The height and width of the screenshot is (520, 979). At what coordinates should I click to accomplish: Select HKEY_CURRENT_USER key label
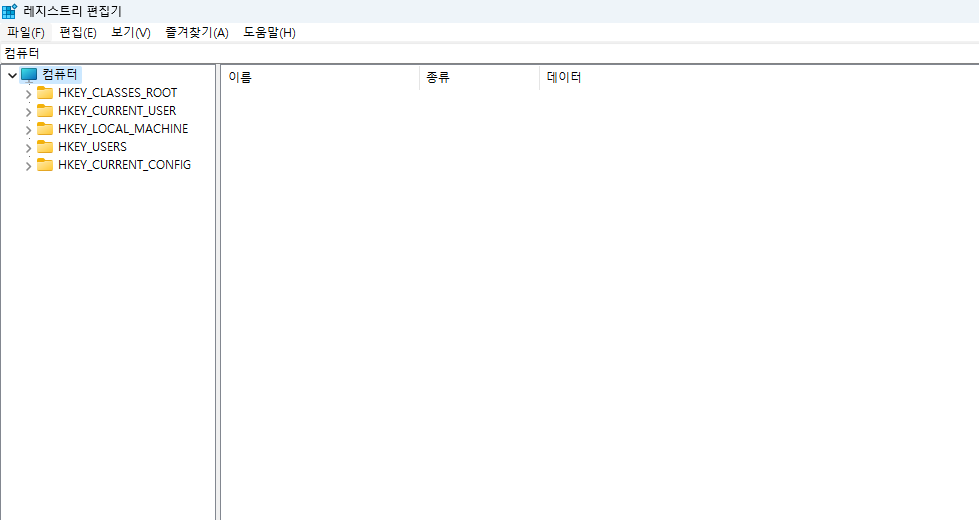[x=117, y=111]
